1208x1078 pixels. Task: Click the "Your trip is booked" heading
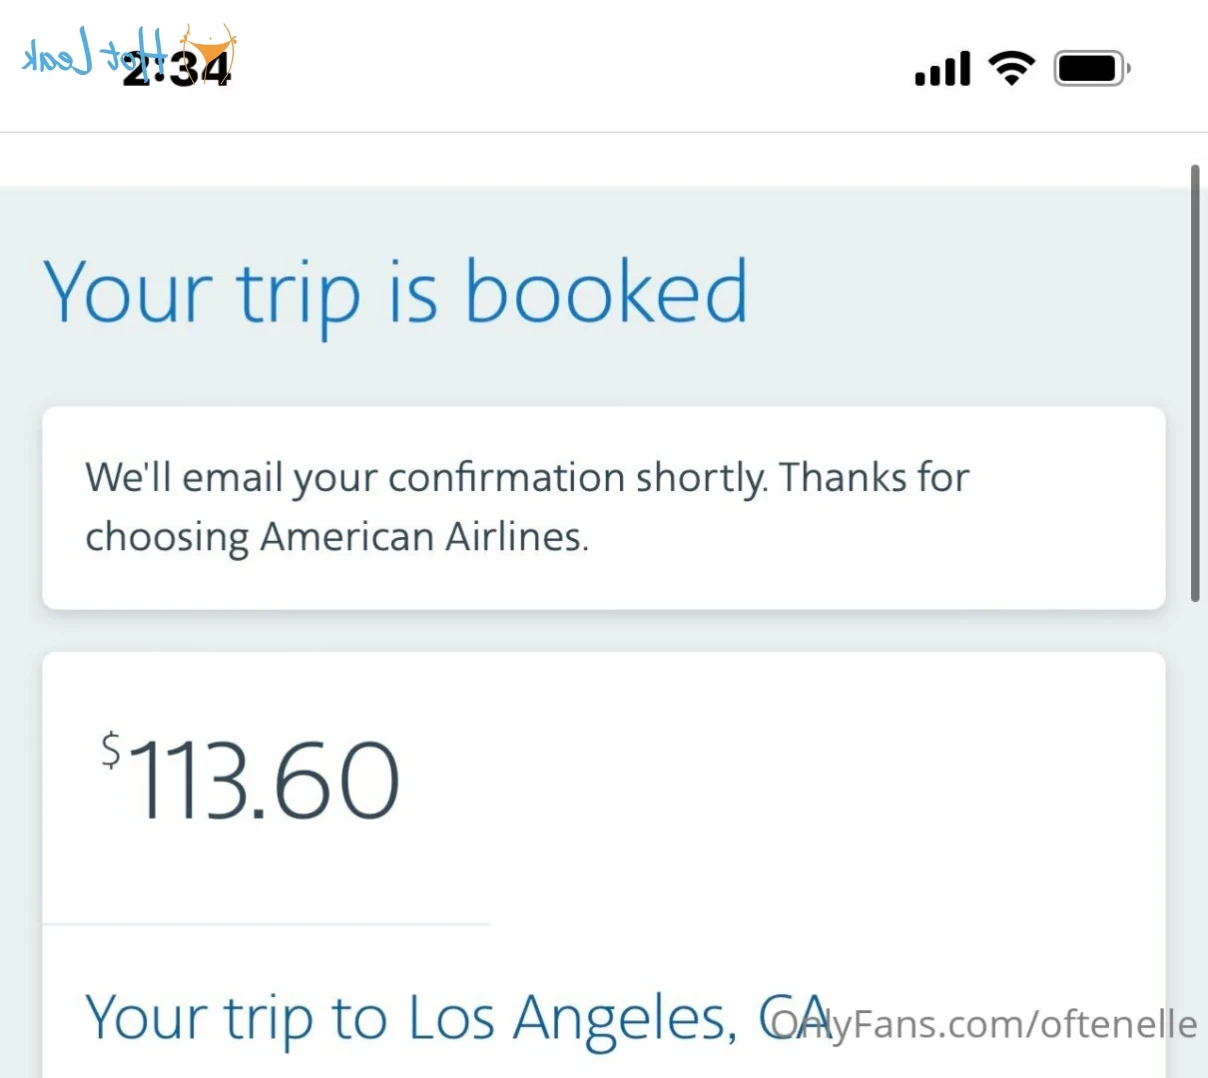395,293
